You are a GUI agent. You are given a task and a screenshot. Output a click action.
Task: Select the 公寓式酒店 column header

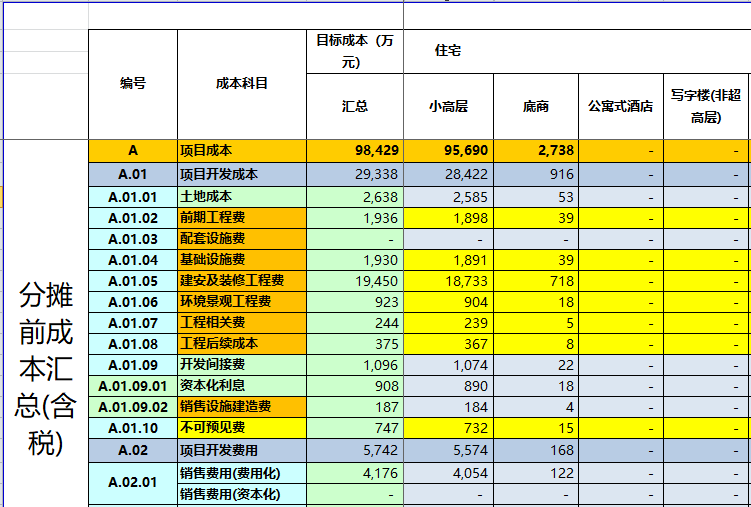(x=620, y=106)
